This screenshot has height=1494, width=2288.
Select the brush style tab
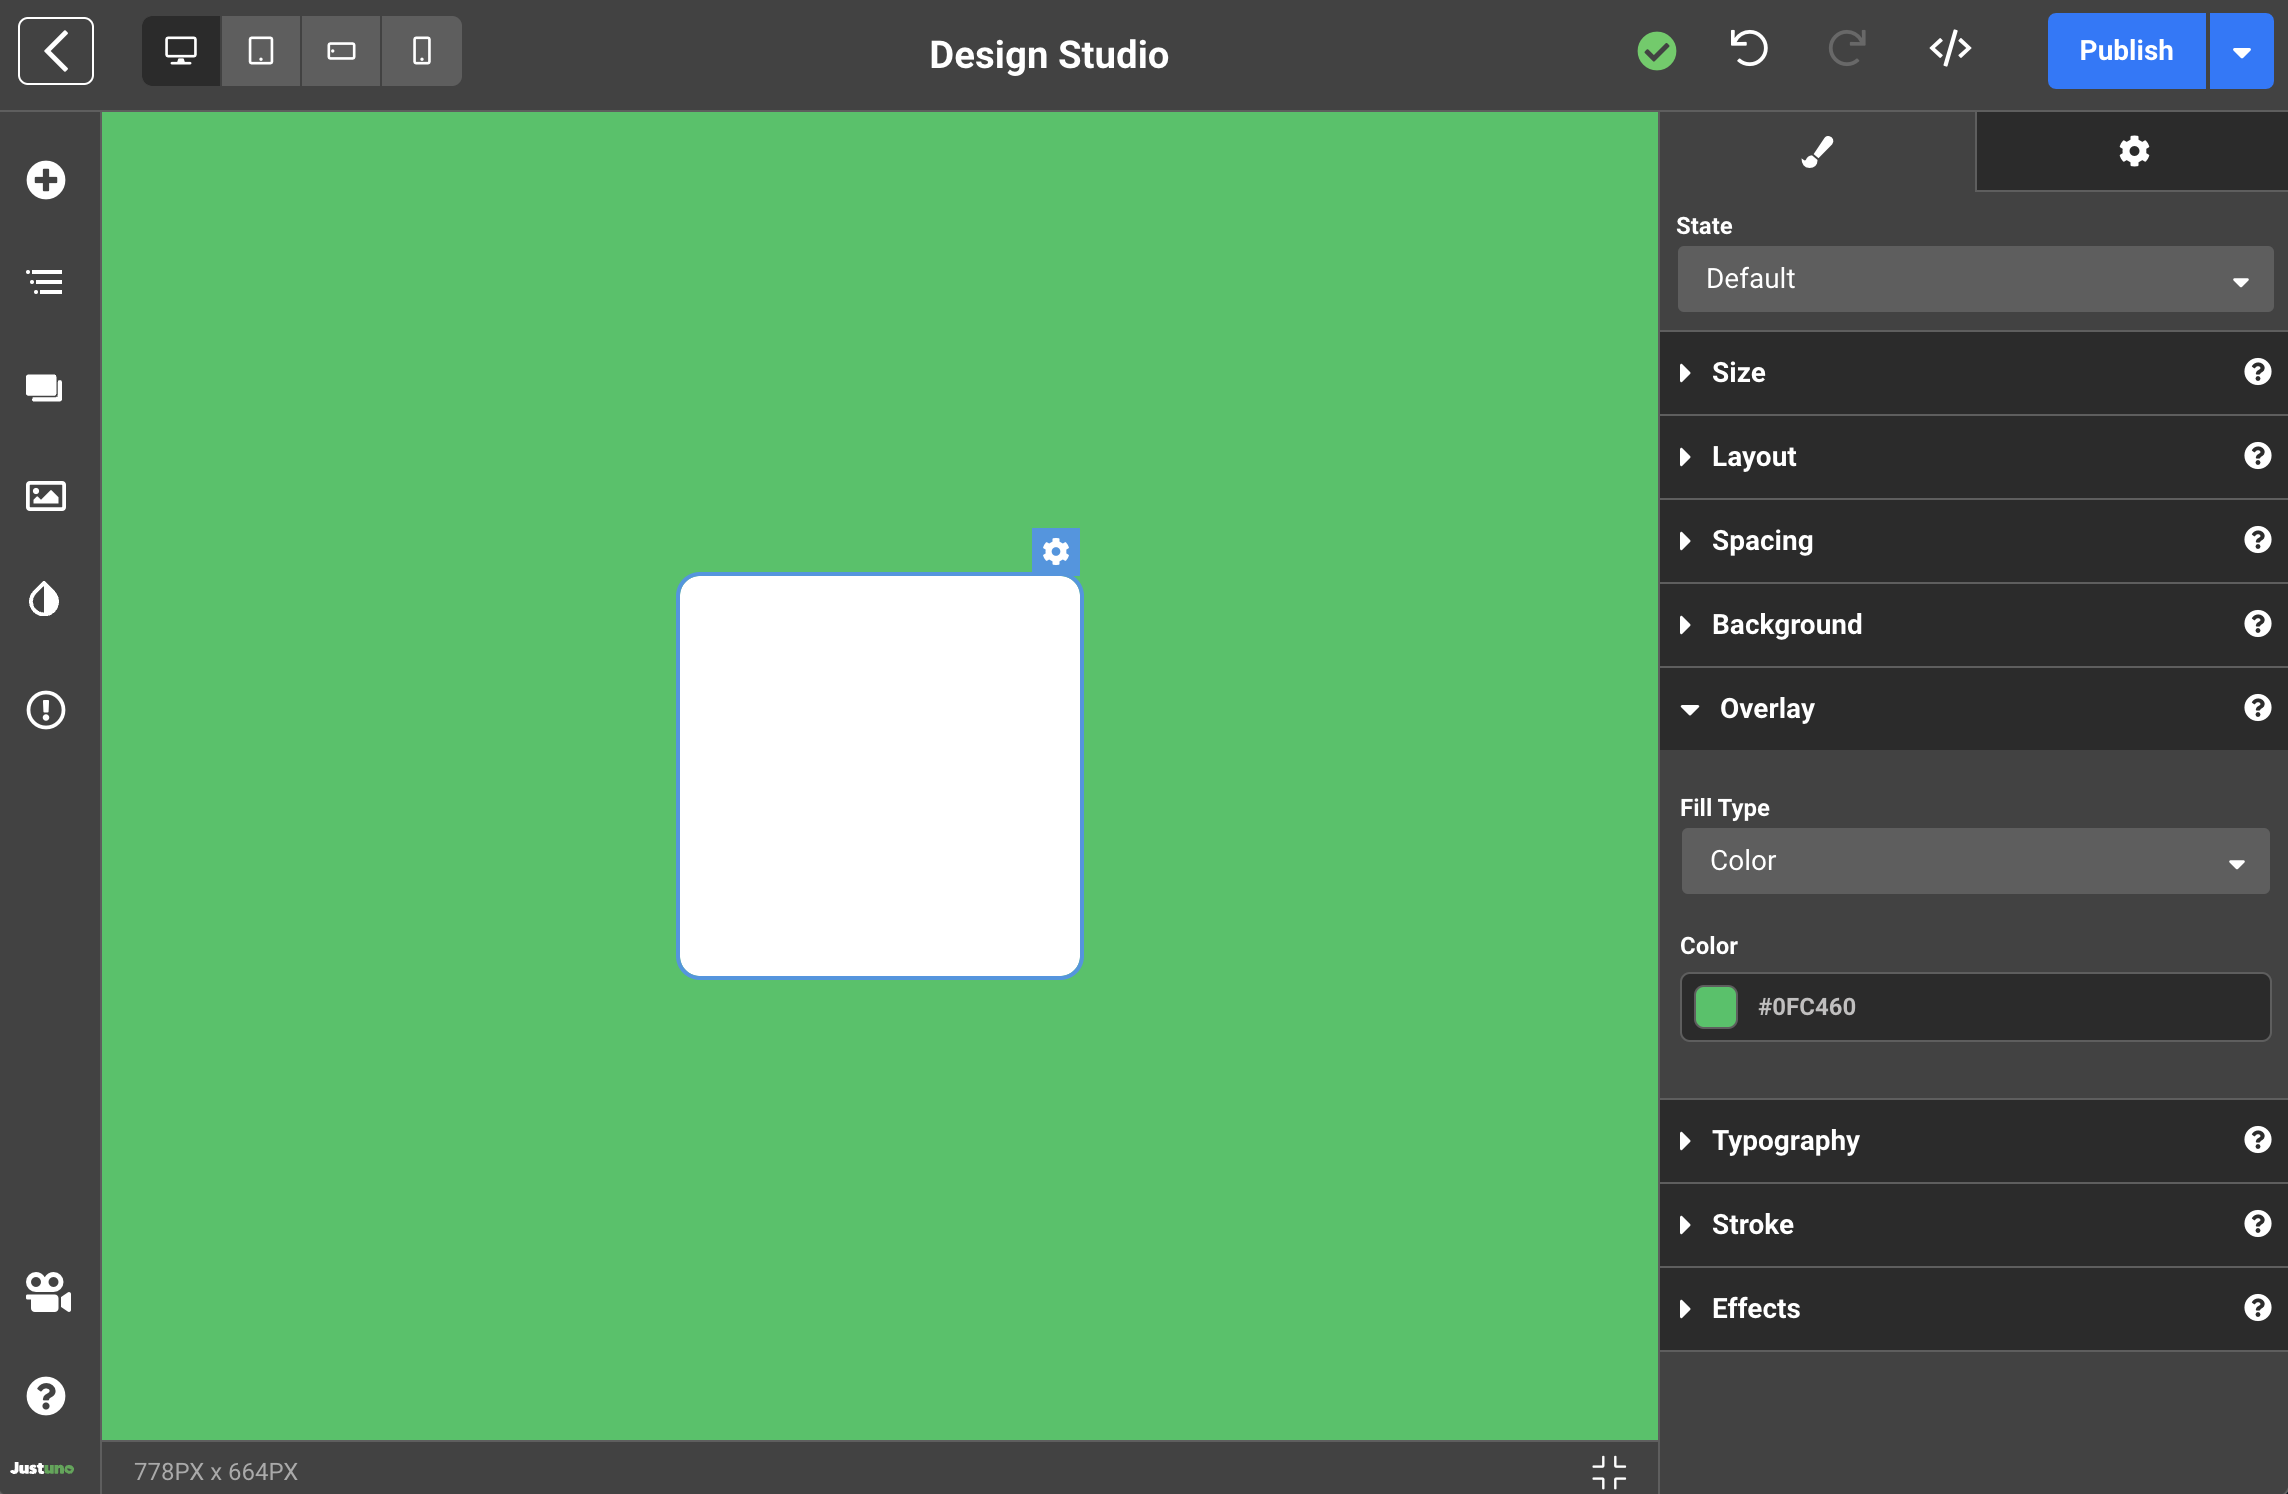pos(1817,151)
